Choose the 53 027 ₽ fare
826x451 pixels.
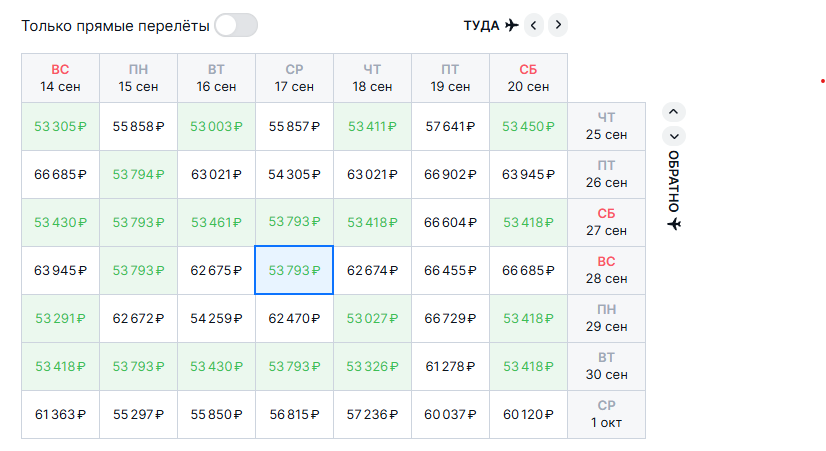point(372,318)
